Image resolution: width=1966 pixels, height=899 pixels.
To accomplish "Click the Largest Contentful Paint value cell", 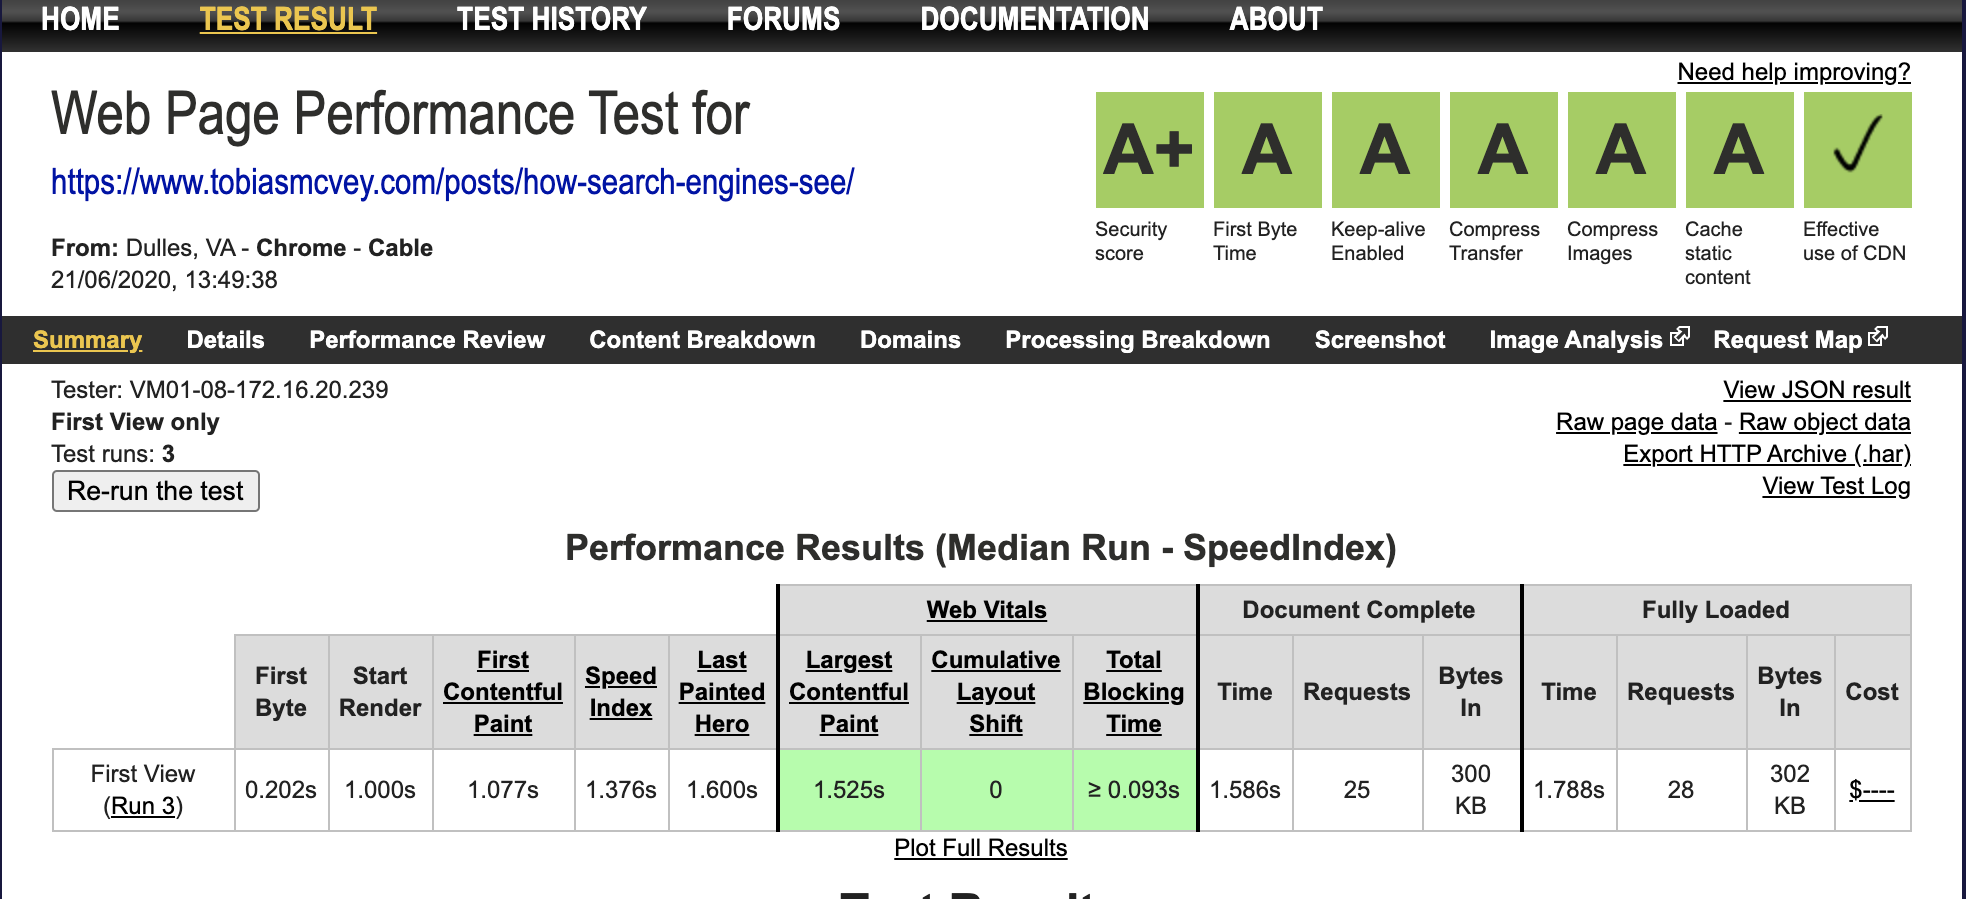I will pos(849,790).
